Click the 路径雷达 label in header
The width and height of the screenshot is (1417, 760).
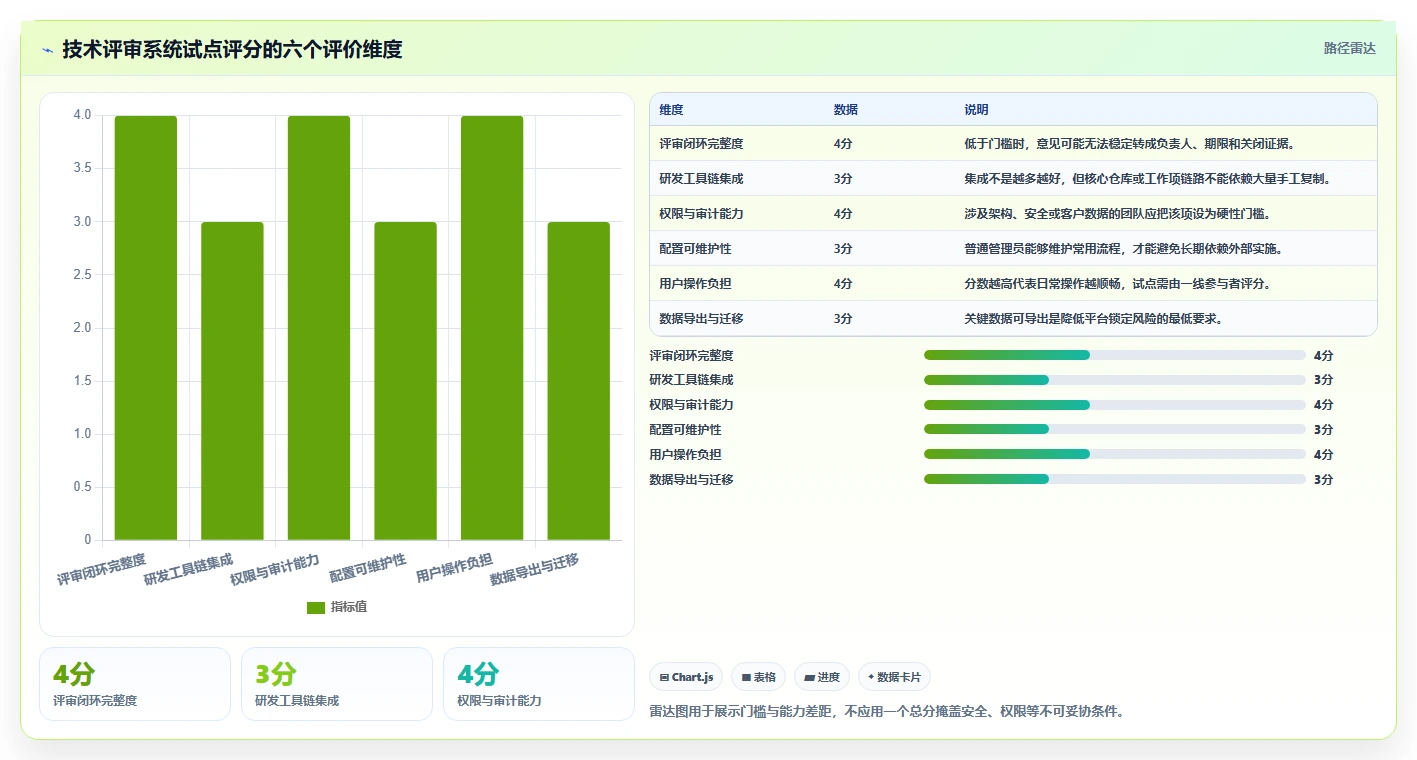[x=1350, y=48]
